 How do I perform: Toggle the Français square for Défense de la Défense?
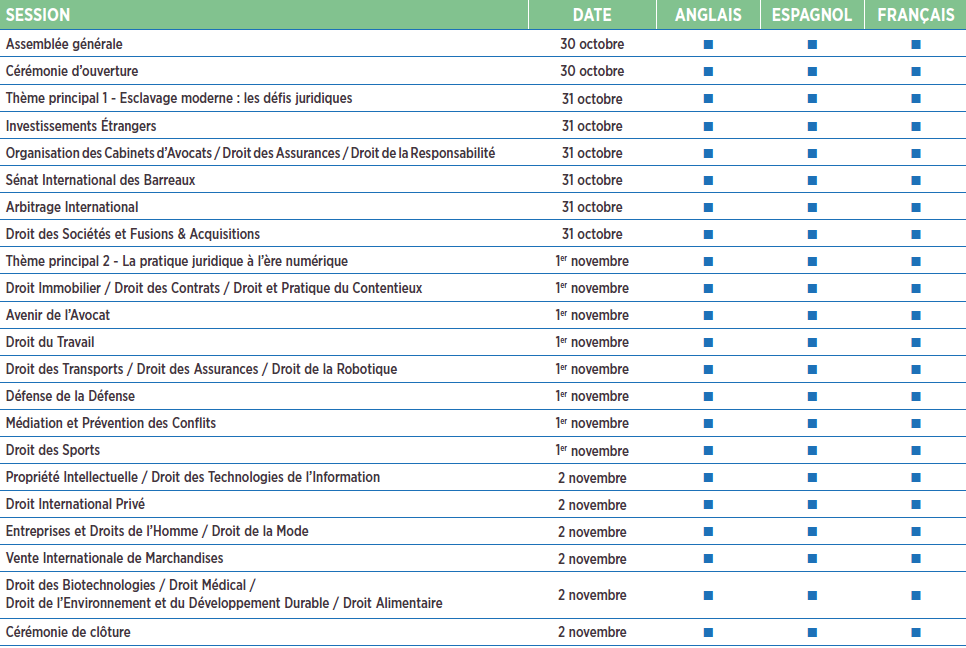(915, 396)
